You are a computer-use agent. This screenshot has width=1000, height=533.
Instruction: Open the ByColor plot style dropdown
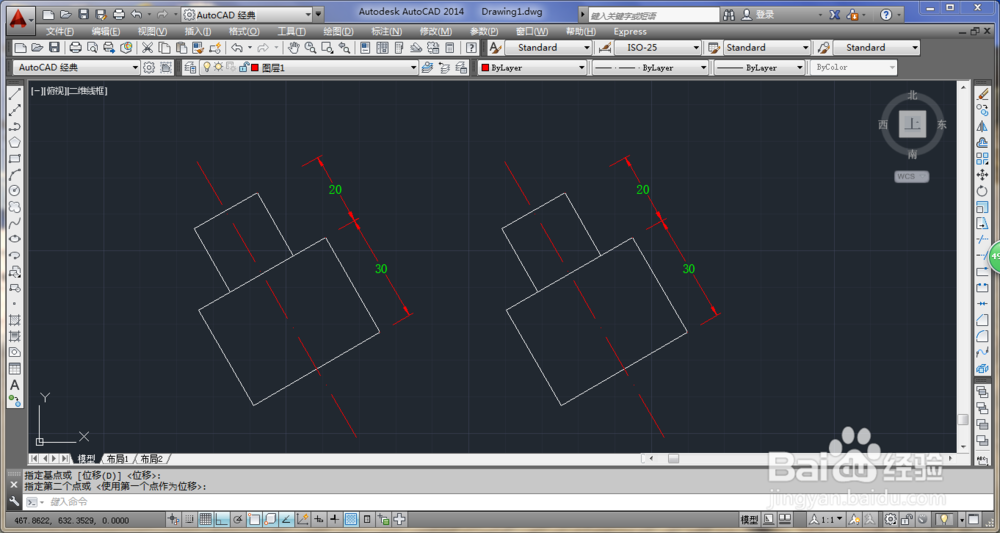(x=853, y=68)
